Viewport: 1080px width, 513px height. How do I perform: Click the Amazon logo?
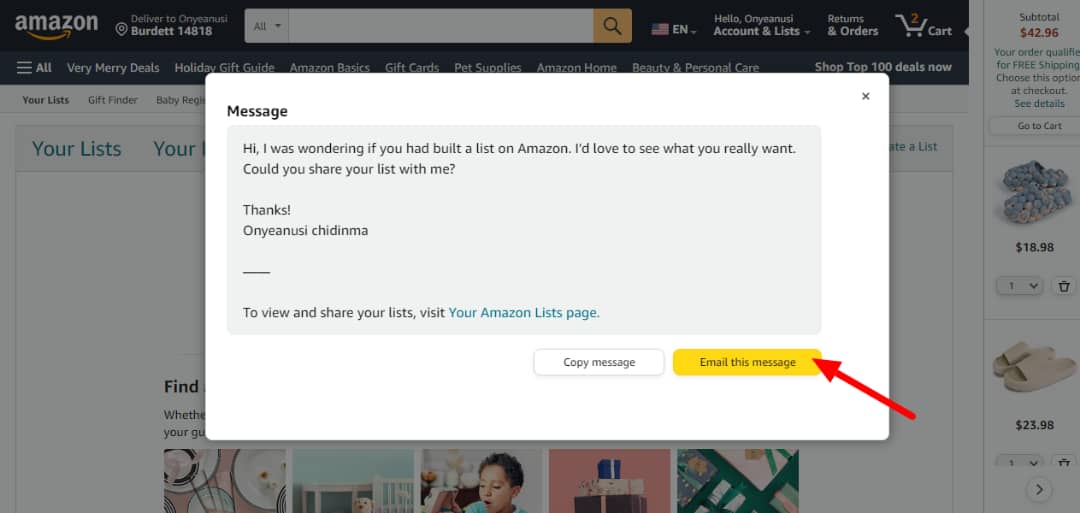tap(56, 26)
